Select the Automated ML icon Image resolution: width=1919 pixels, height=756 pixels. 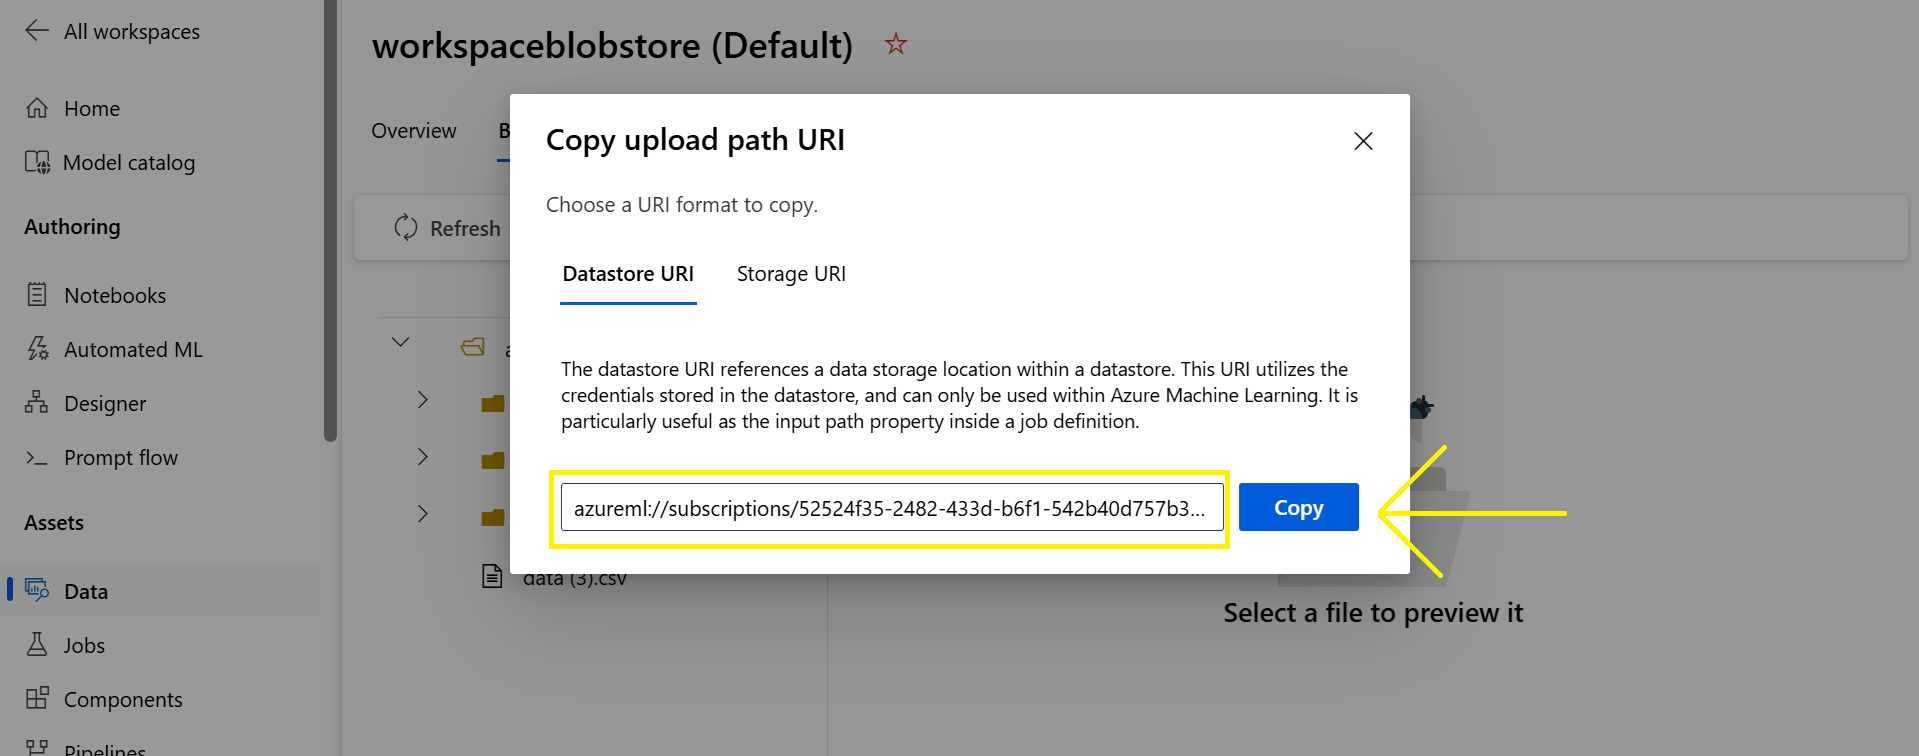[x=37, y=349]
